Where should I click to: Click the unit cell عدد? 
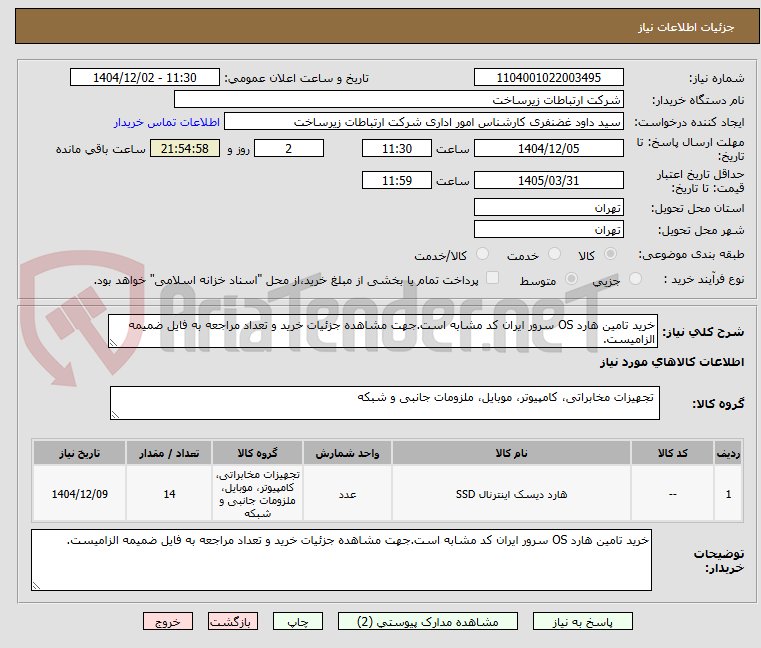point(347,494)
